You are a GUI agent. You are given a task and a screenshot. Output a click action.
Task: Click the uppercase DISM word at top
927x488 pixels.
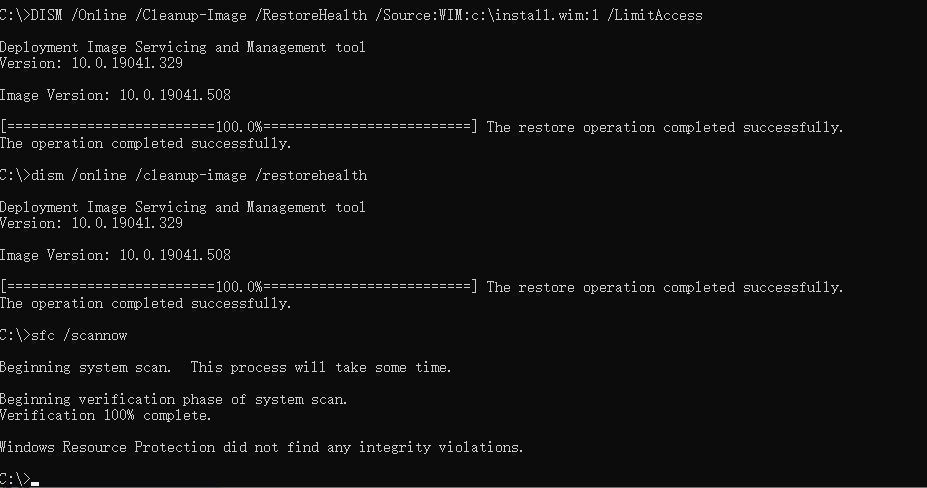pyautogui.click(x=47, y=15)
